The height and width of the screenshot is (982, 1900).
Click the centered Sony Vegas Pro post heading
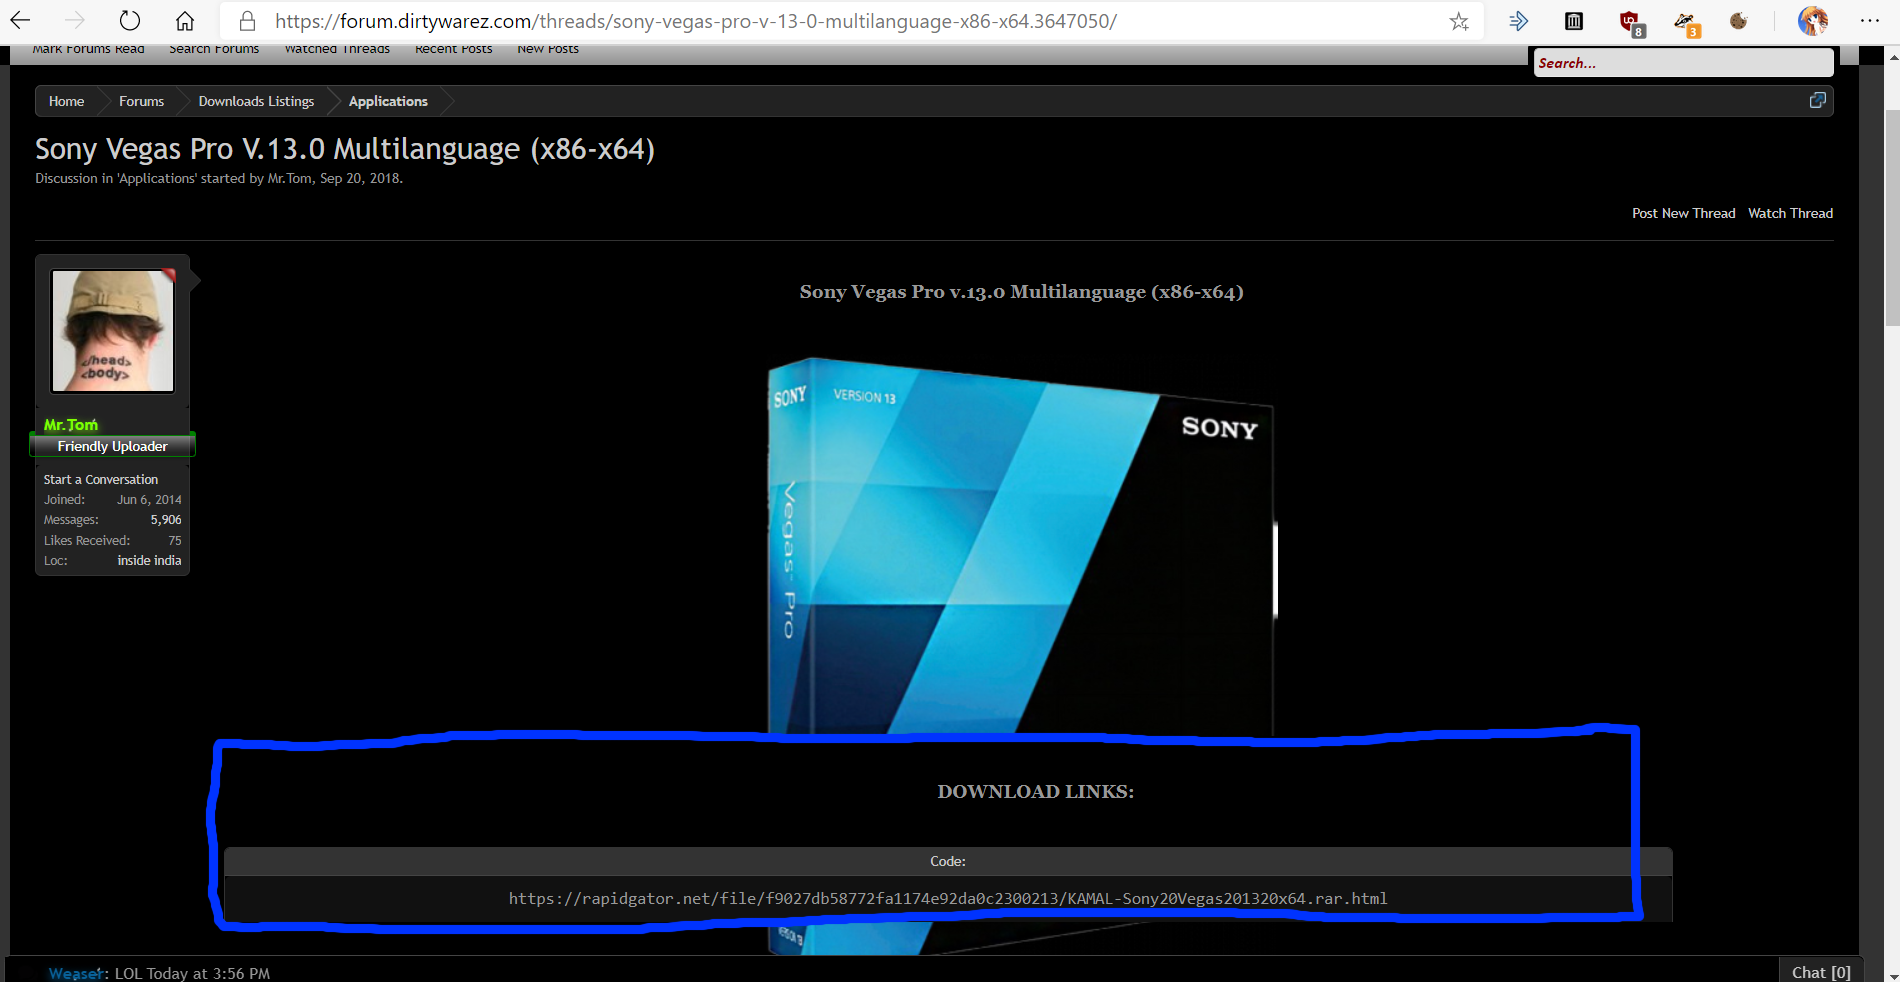coord(1021,292)
